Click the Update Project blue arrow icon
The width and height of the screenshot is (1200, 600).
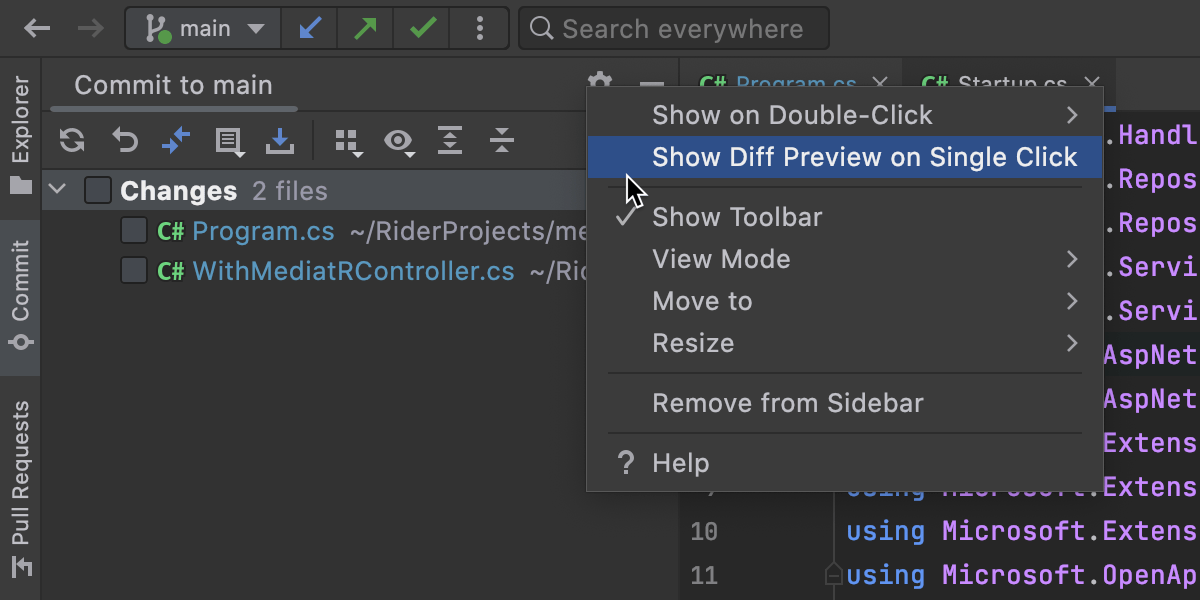[311, 28]
